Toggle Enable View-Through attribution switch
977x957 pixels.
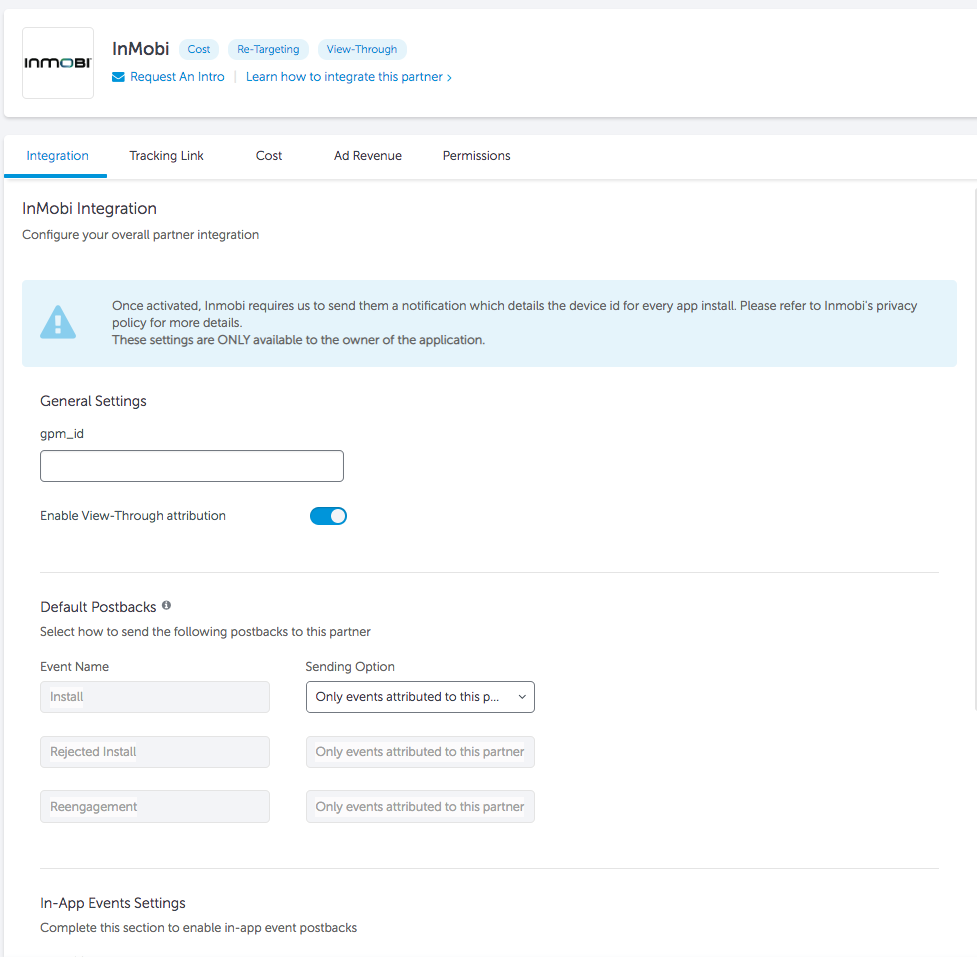[328, 516]
